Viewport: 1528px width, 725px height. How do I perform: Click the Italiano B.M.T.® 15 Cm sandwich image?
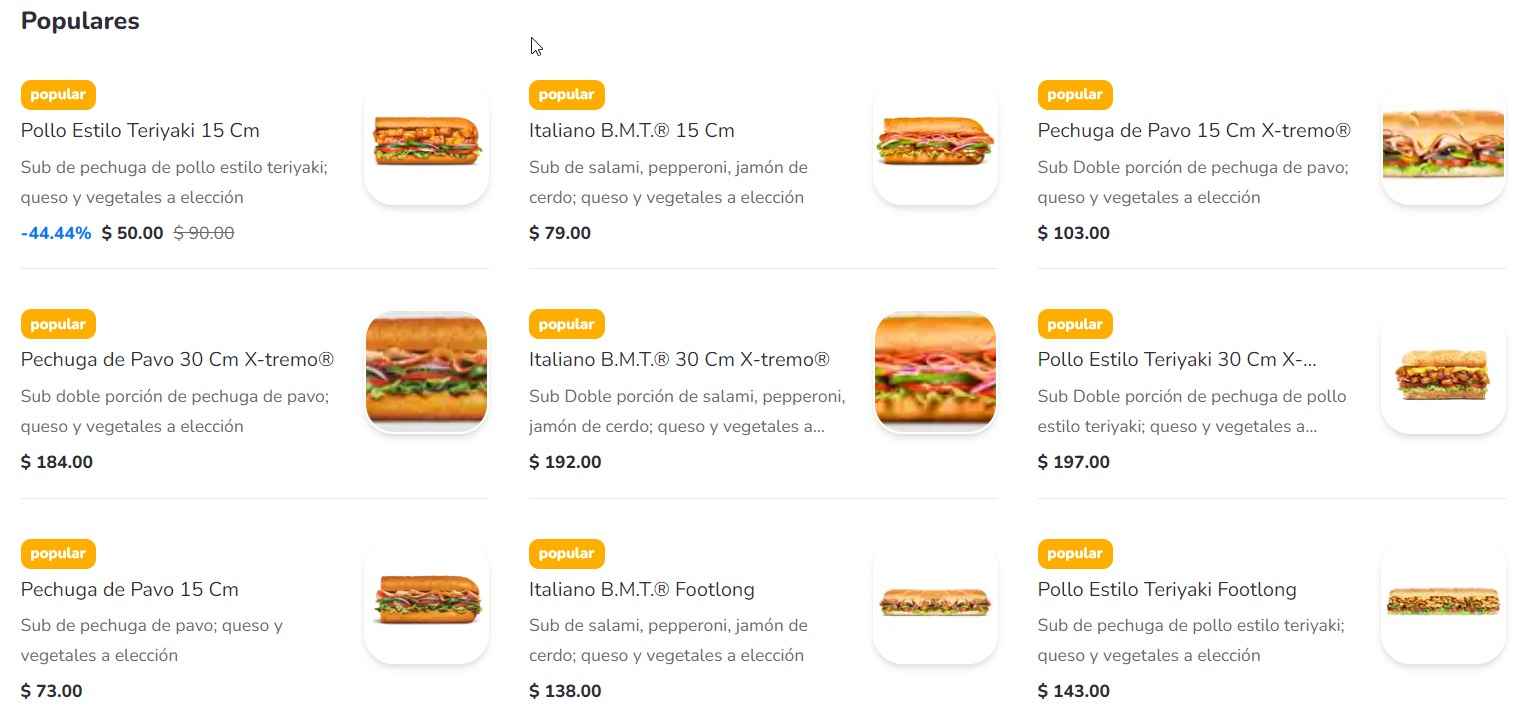[934, 143]
